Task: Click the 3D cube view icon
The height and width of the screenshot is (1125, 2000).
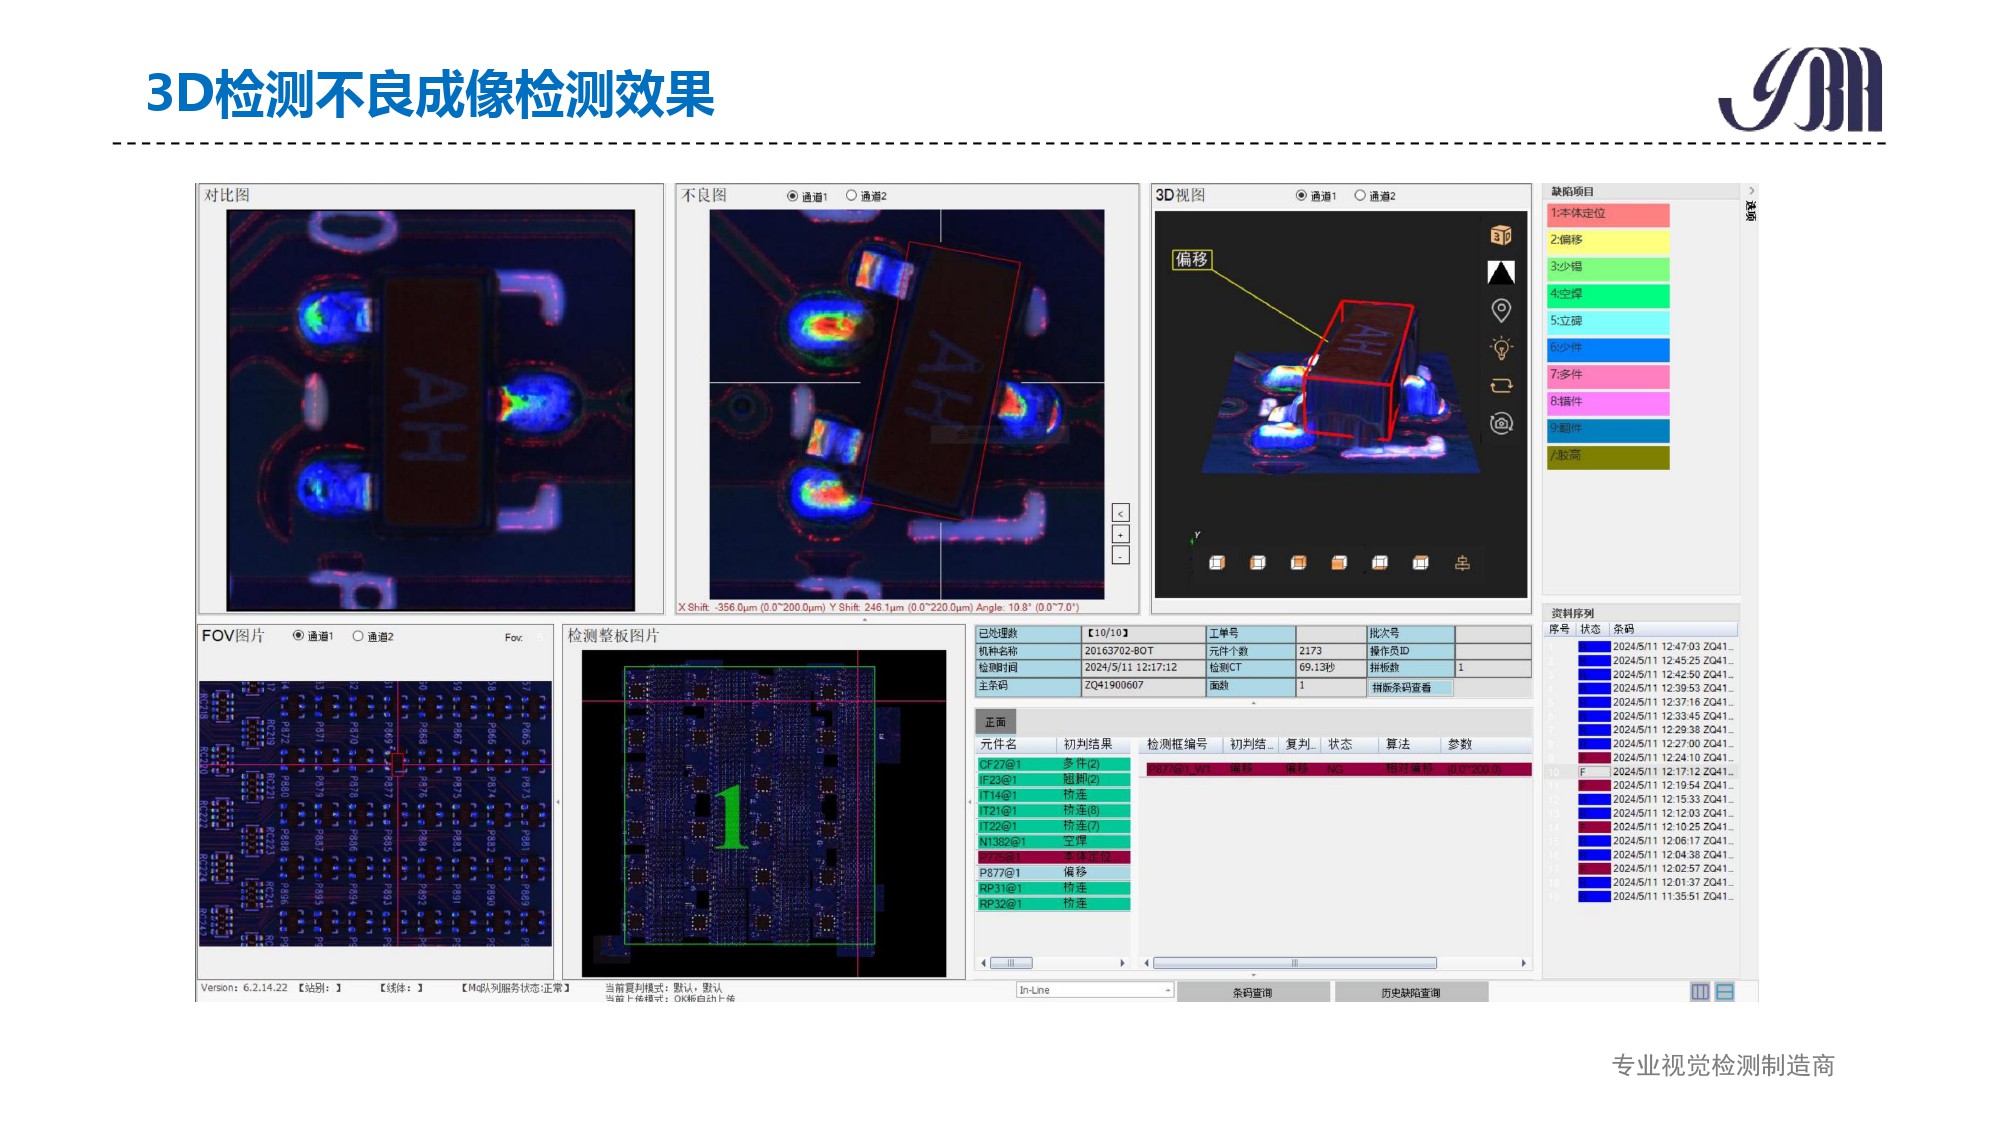Action: click(x=1500, y=235)
